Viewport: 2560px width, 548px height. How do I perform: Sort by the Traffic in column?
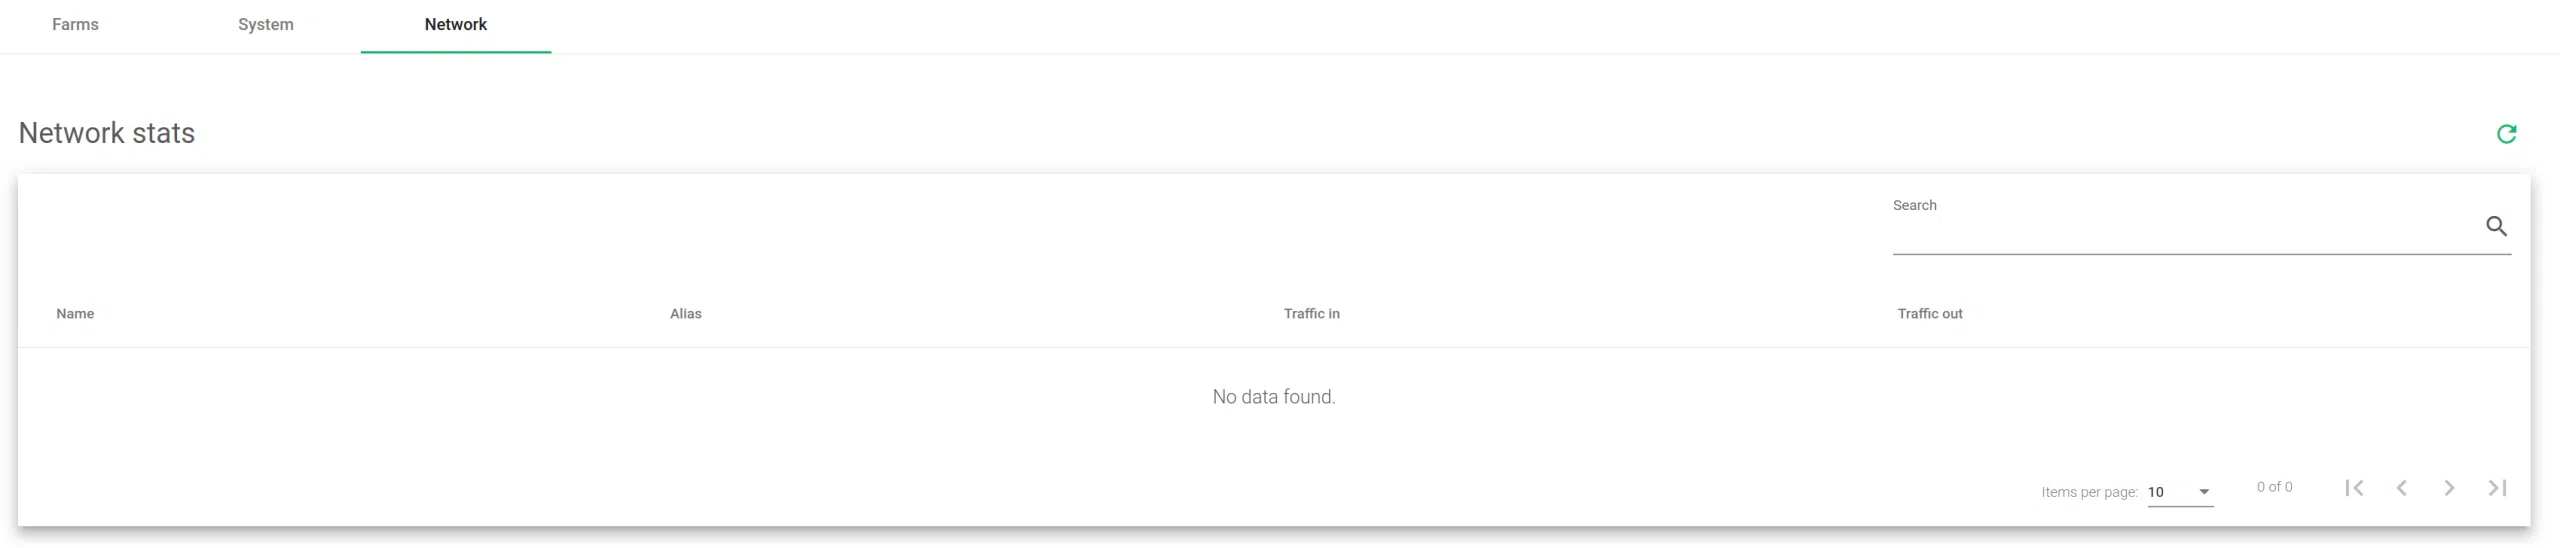point(1311,314)
